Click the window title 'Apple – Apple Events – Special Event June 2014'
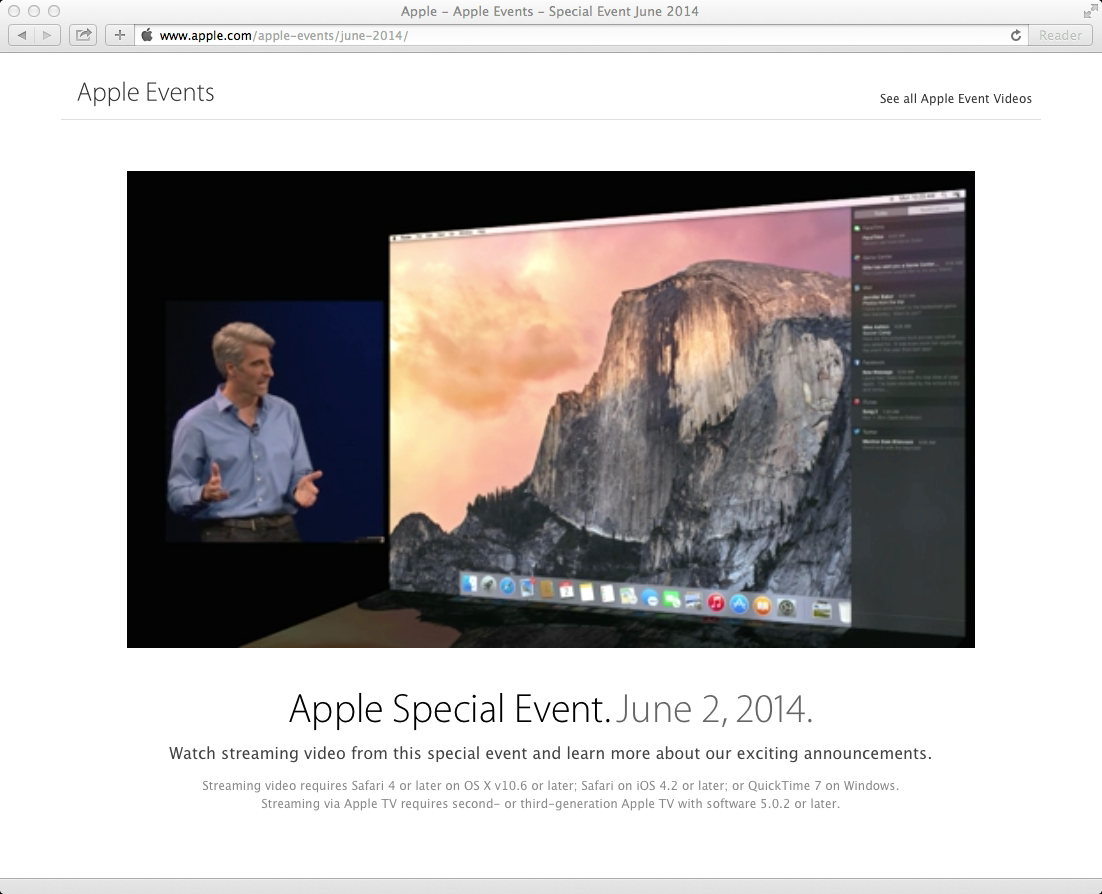 (x=550, y=11)
